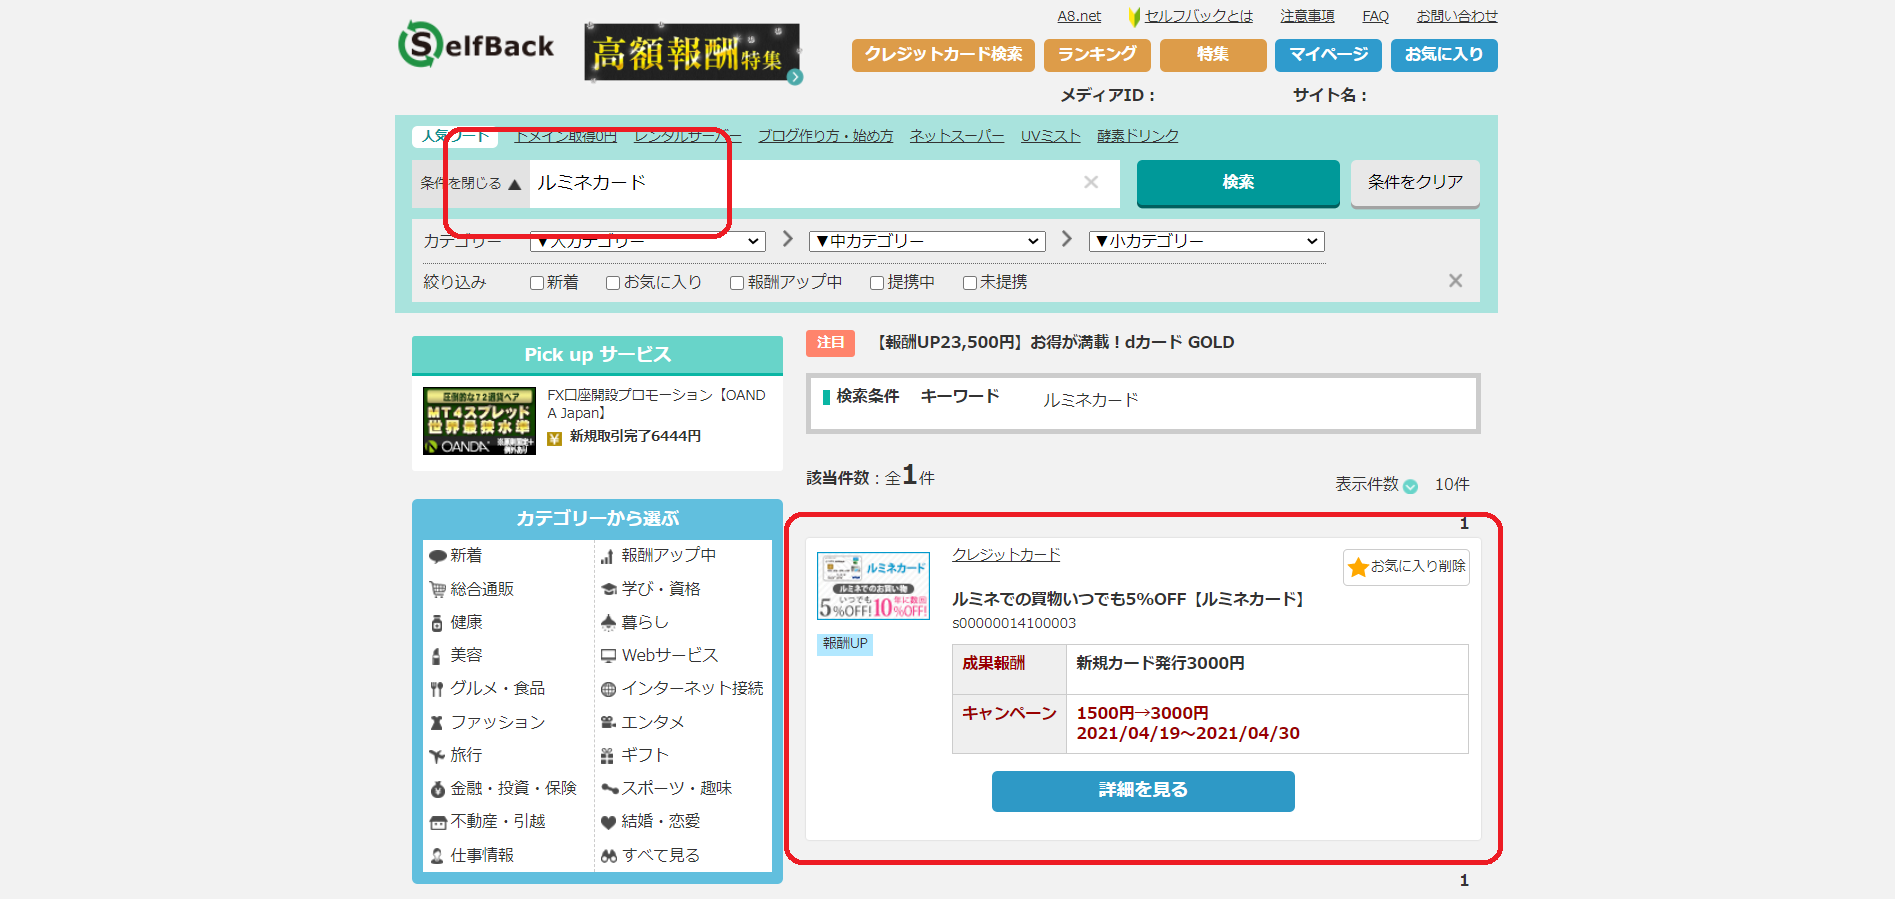Open the お問い合わせ link
The image size is (1895, 899).
(1457, 16)
